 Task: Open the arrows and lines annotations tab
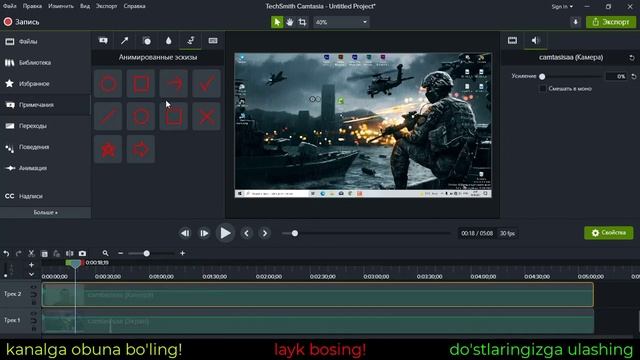click(x=124, y=40)
